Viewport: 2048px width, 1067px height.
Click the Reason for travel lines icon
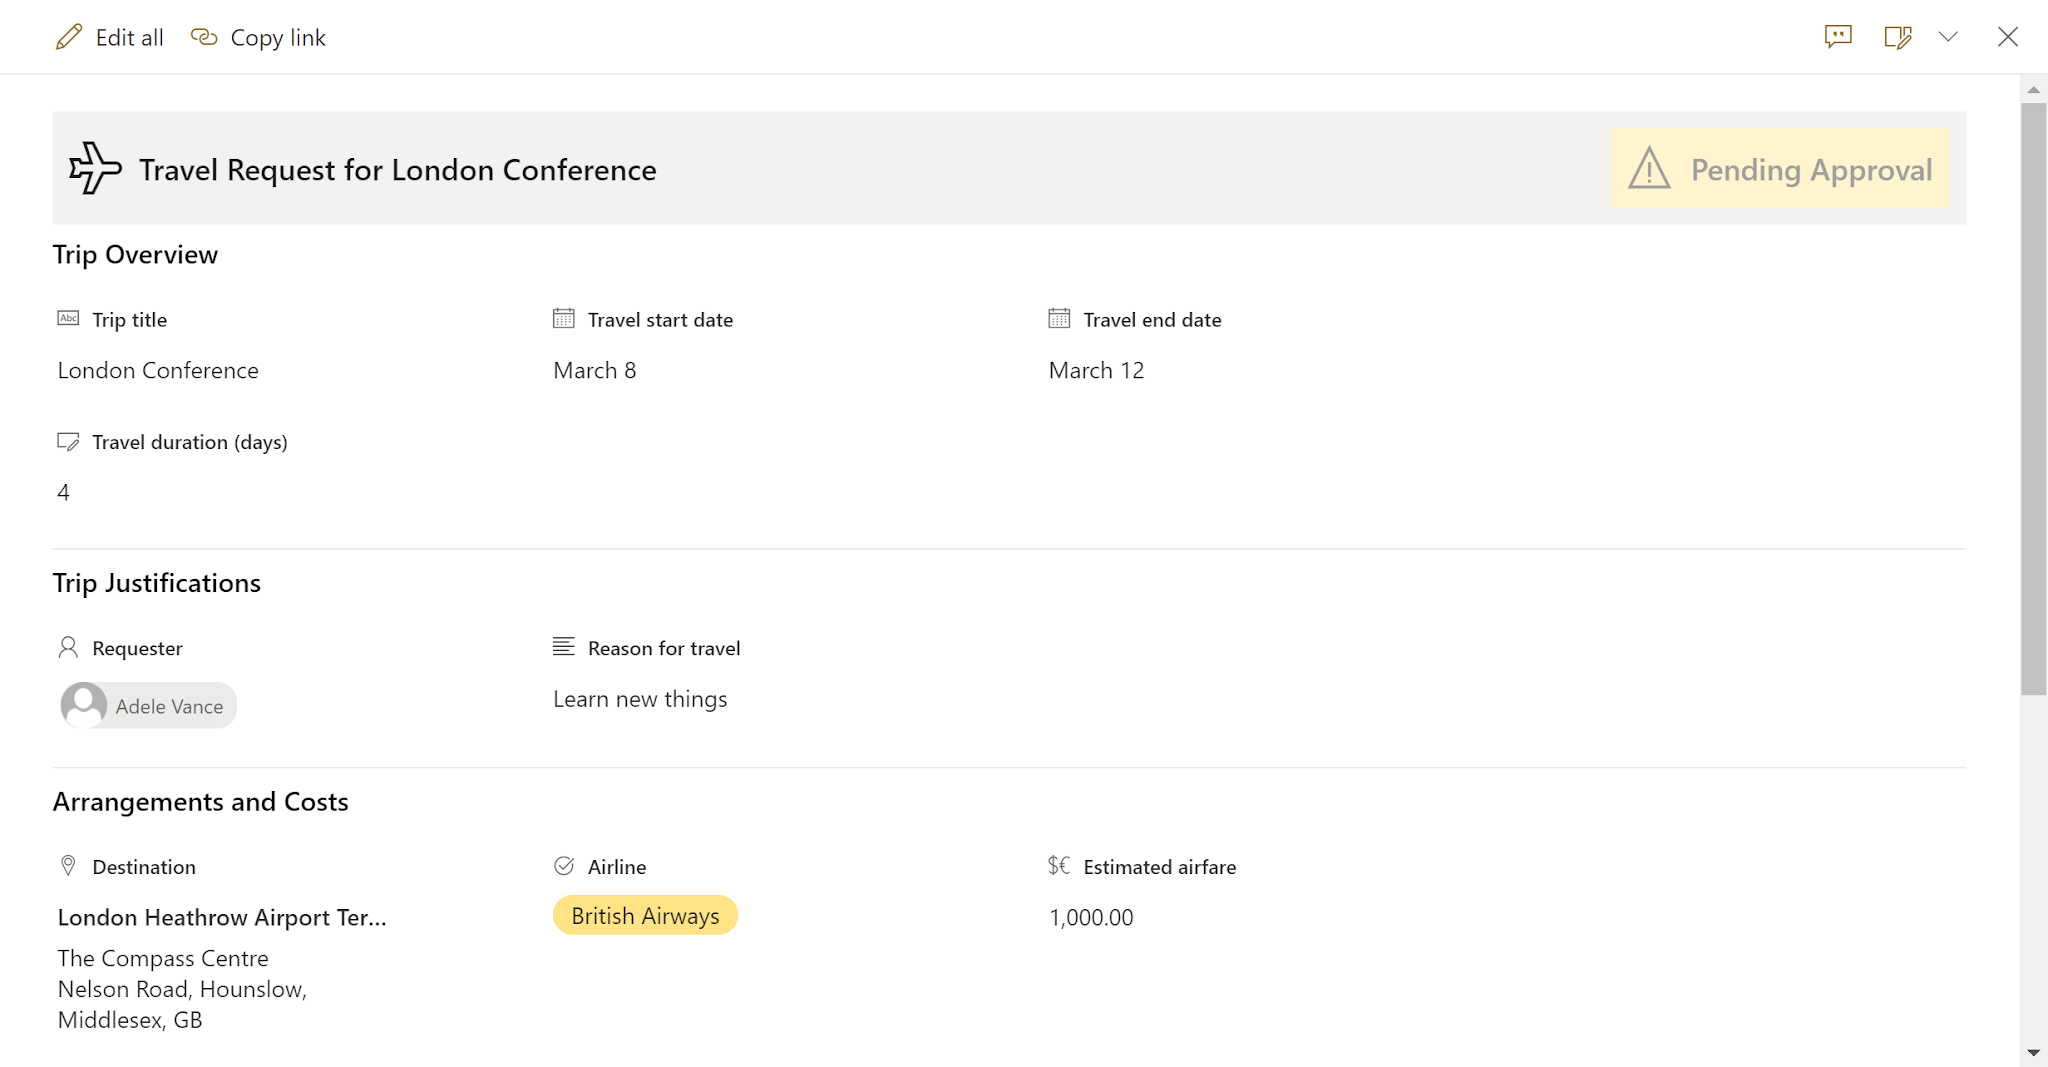pos(563,646)
